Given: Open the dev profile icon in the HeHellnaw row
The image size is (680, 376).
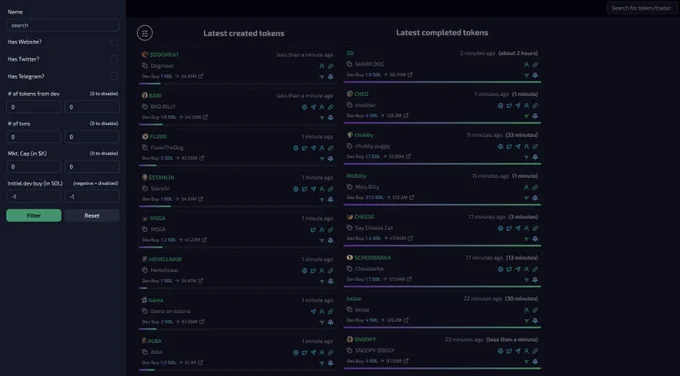Looking at the screenshot, I should 322,271.
